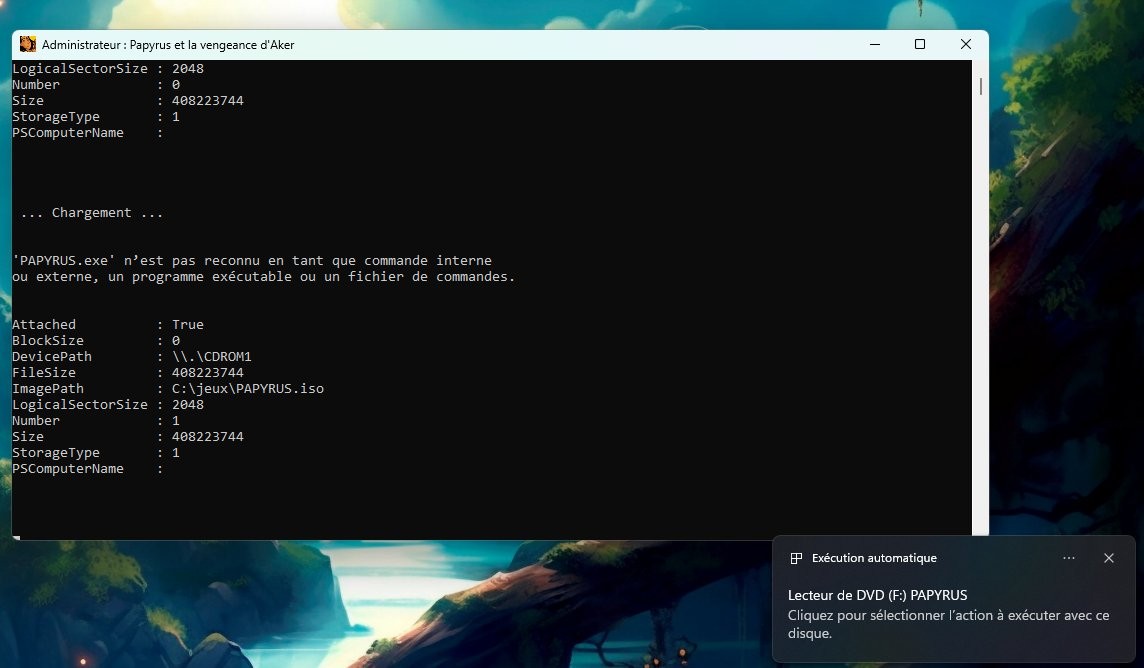This screenshot has height=668, width=1144.
Task: Grab the console's vertical scrollbar thumb
Action: 981,86
